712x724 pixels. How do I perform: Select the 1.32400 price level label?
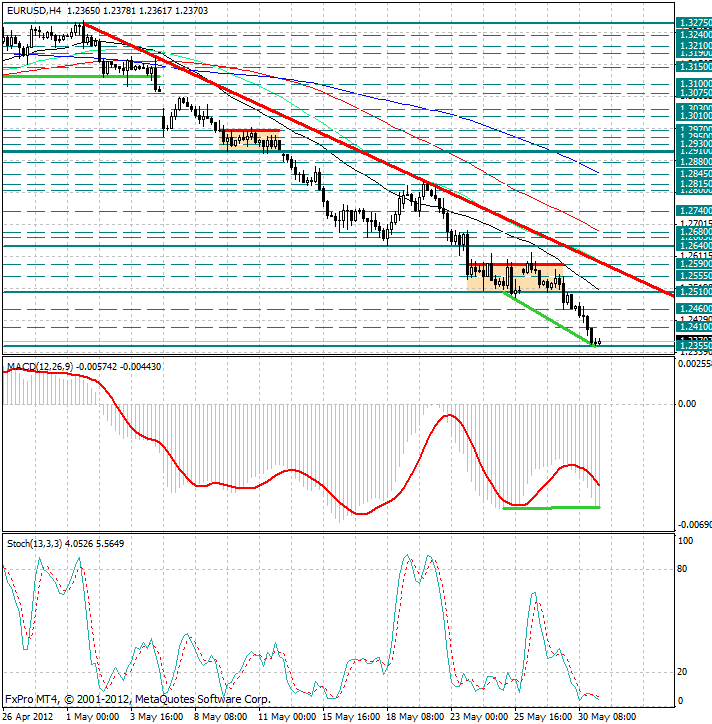[x=694, y=35]
